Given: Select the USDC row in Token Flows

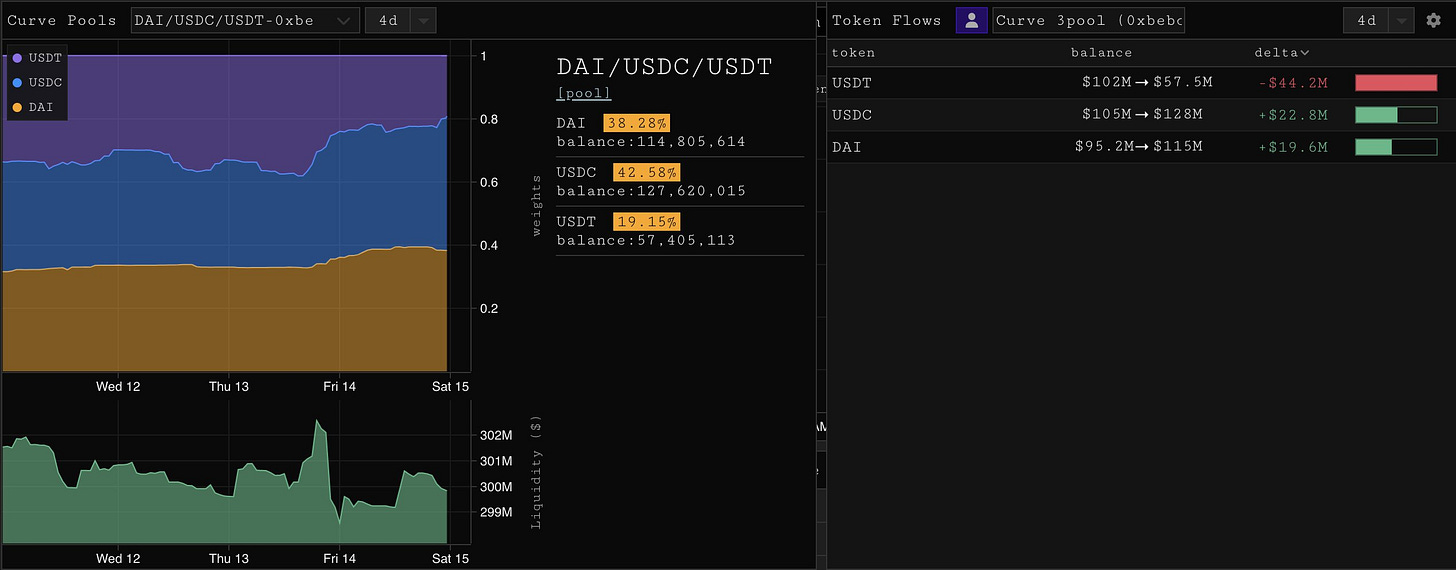Looking at the screenshot, I should [1141, 115].
